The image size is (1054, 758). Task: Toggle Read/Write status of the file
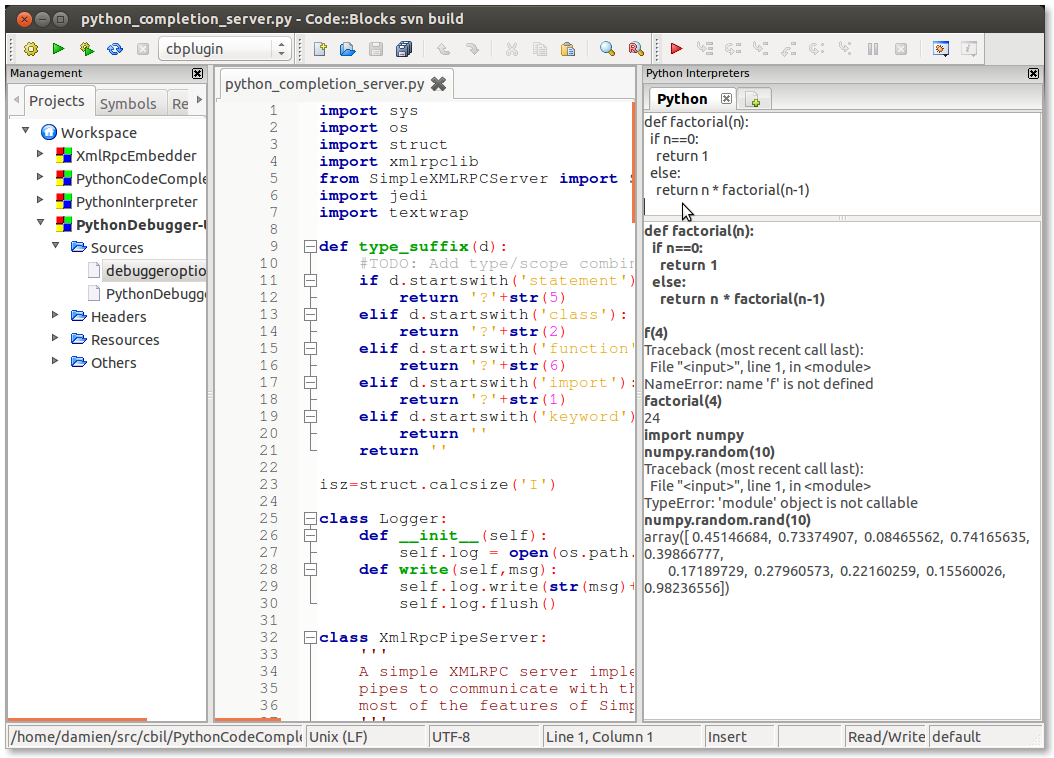click(x=886, y=736)
